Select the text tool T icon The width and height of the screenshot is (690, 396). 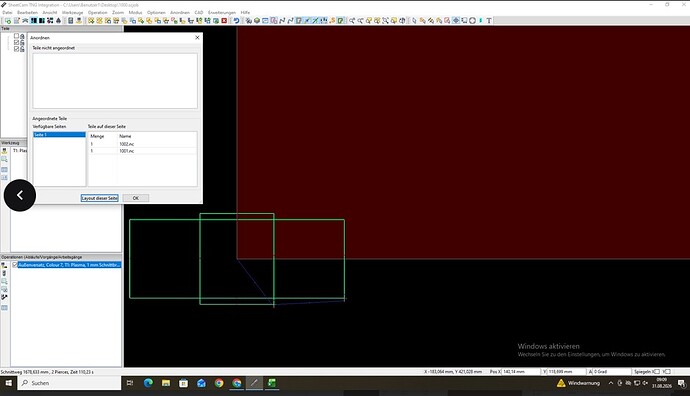click(x=489, y=21)
